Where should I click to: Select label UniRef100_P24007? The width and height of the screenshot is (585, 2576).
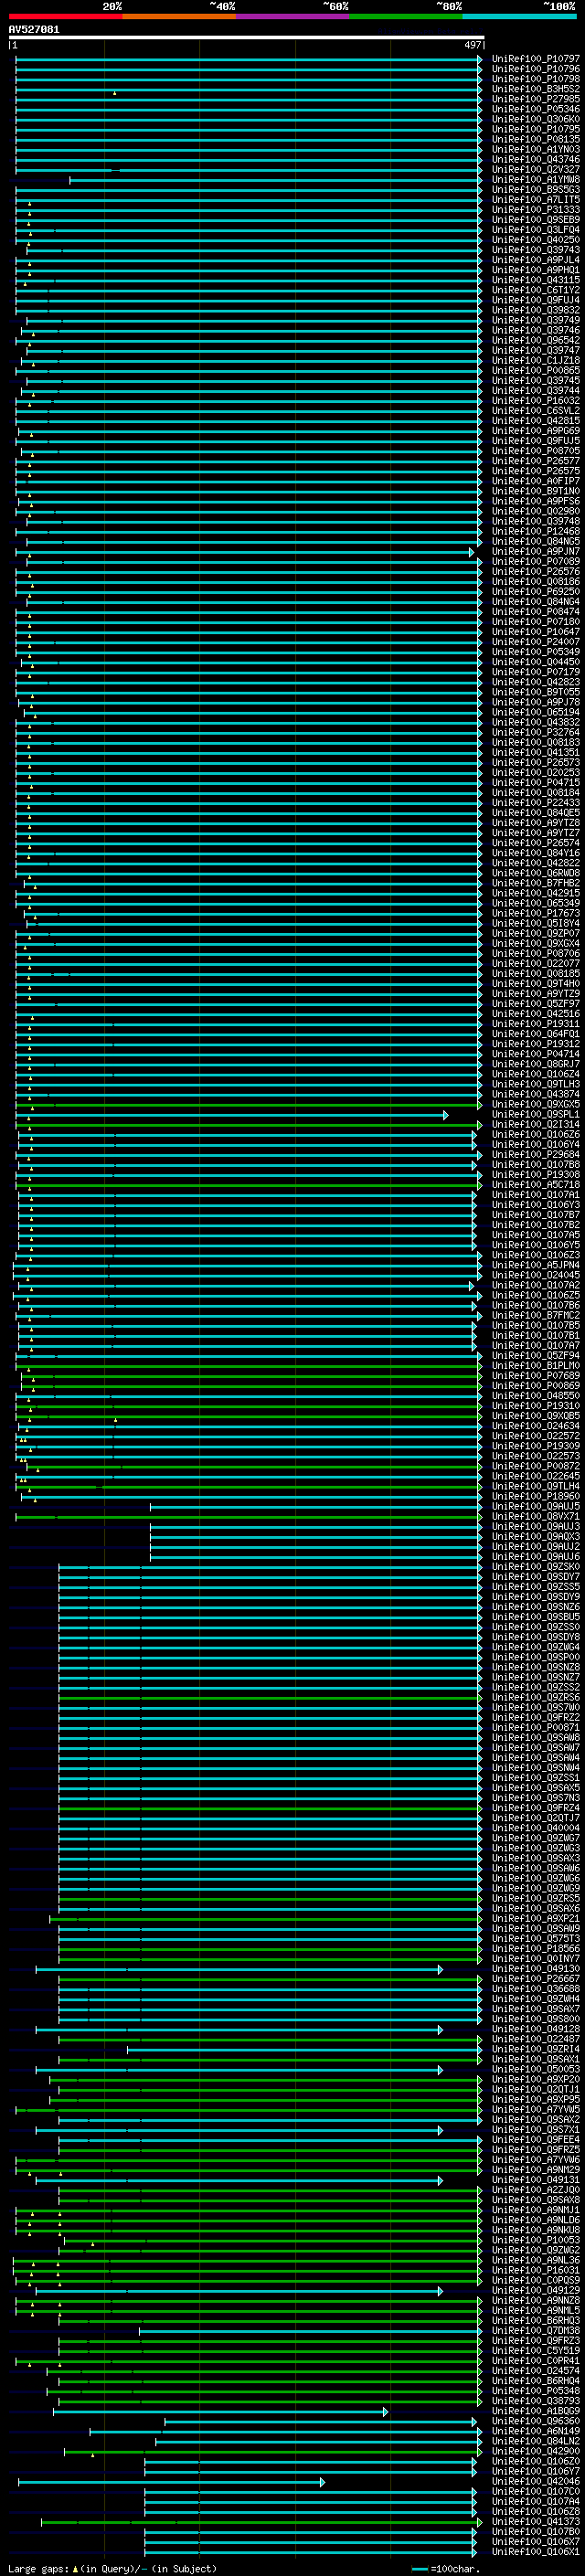536,642
